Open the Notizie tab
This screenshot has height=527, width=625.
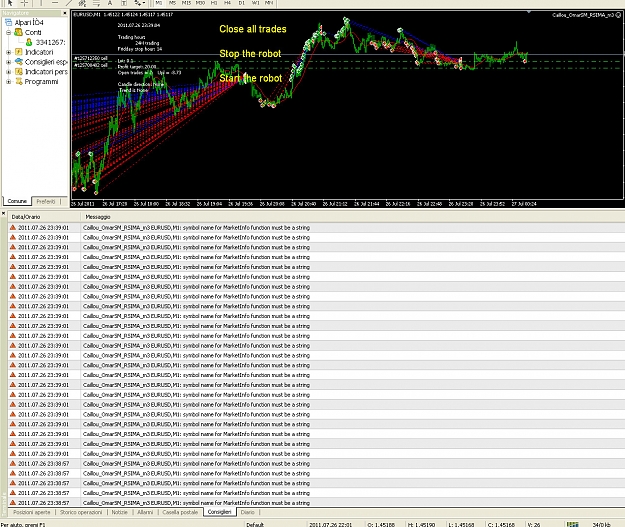[x=120, y=512]
